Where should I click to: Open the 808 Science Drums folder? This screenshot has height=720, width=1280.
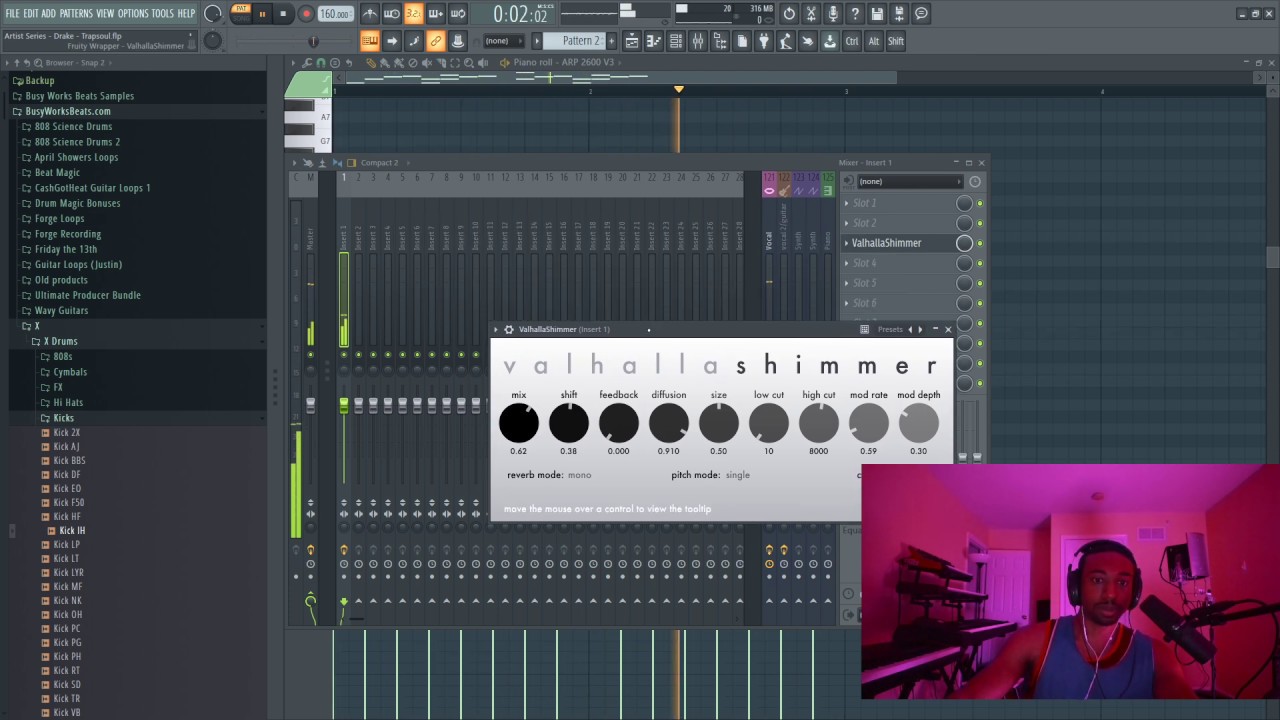[x=73, y=126]
